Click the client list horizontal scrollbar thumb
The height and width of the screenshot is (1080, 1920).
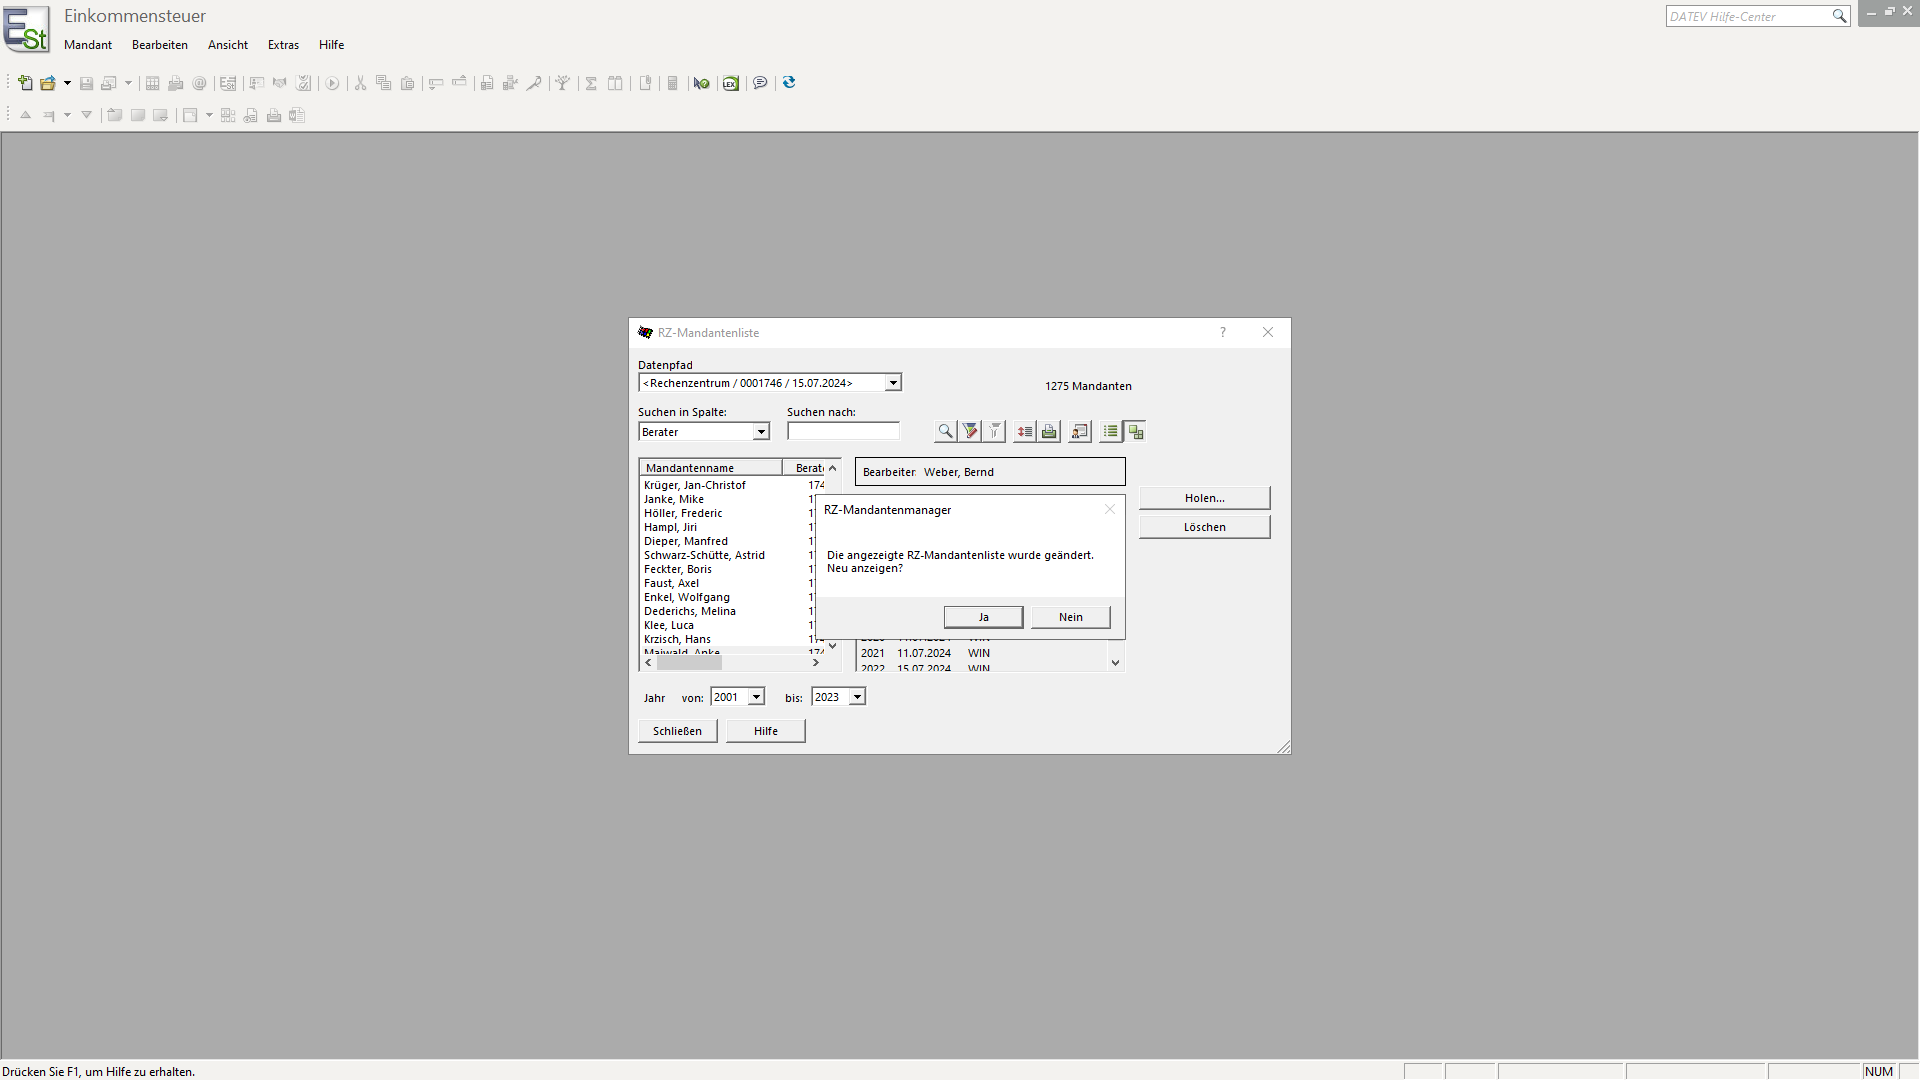(x=689, y=663)
